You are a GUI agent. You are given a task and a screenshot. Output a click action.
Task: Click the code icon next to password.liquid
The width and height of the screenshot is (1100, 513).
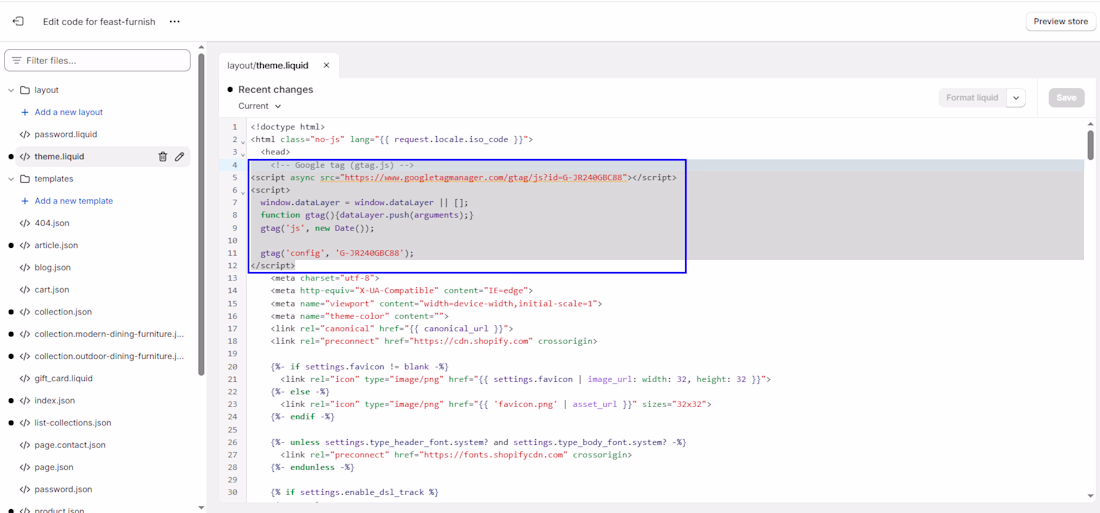[x=25, y=134]
